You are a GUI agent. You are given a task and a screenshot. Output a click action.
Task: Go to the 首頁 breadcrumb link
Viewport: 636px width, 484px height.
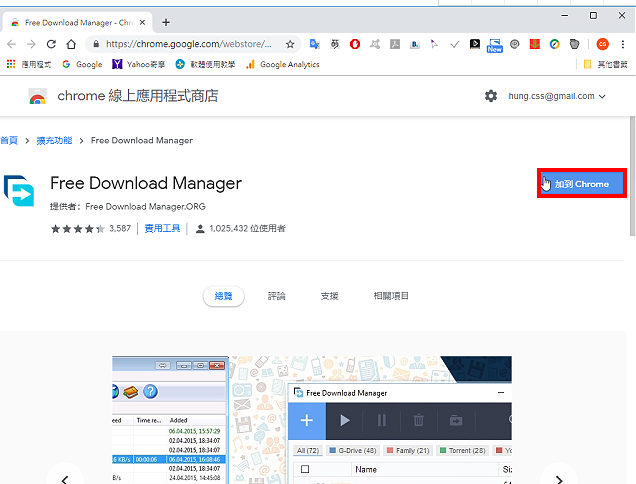pyautogui.click(x=9, y=140)
